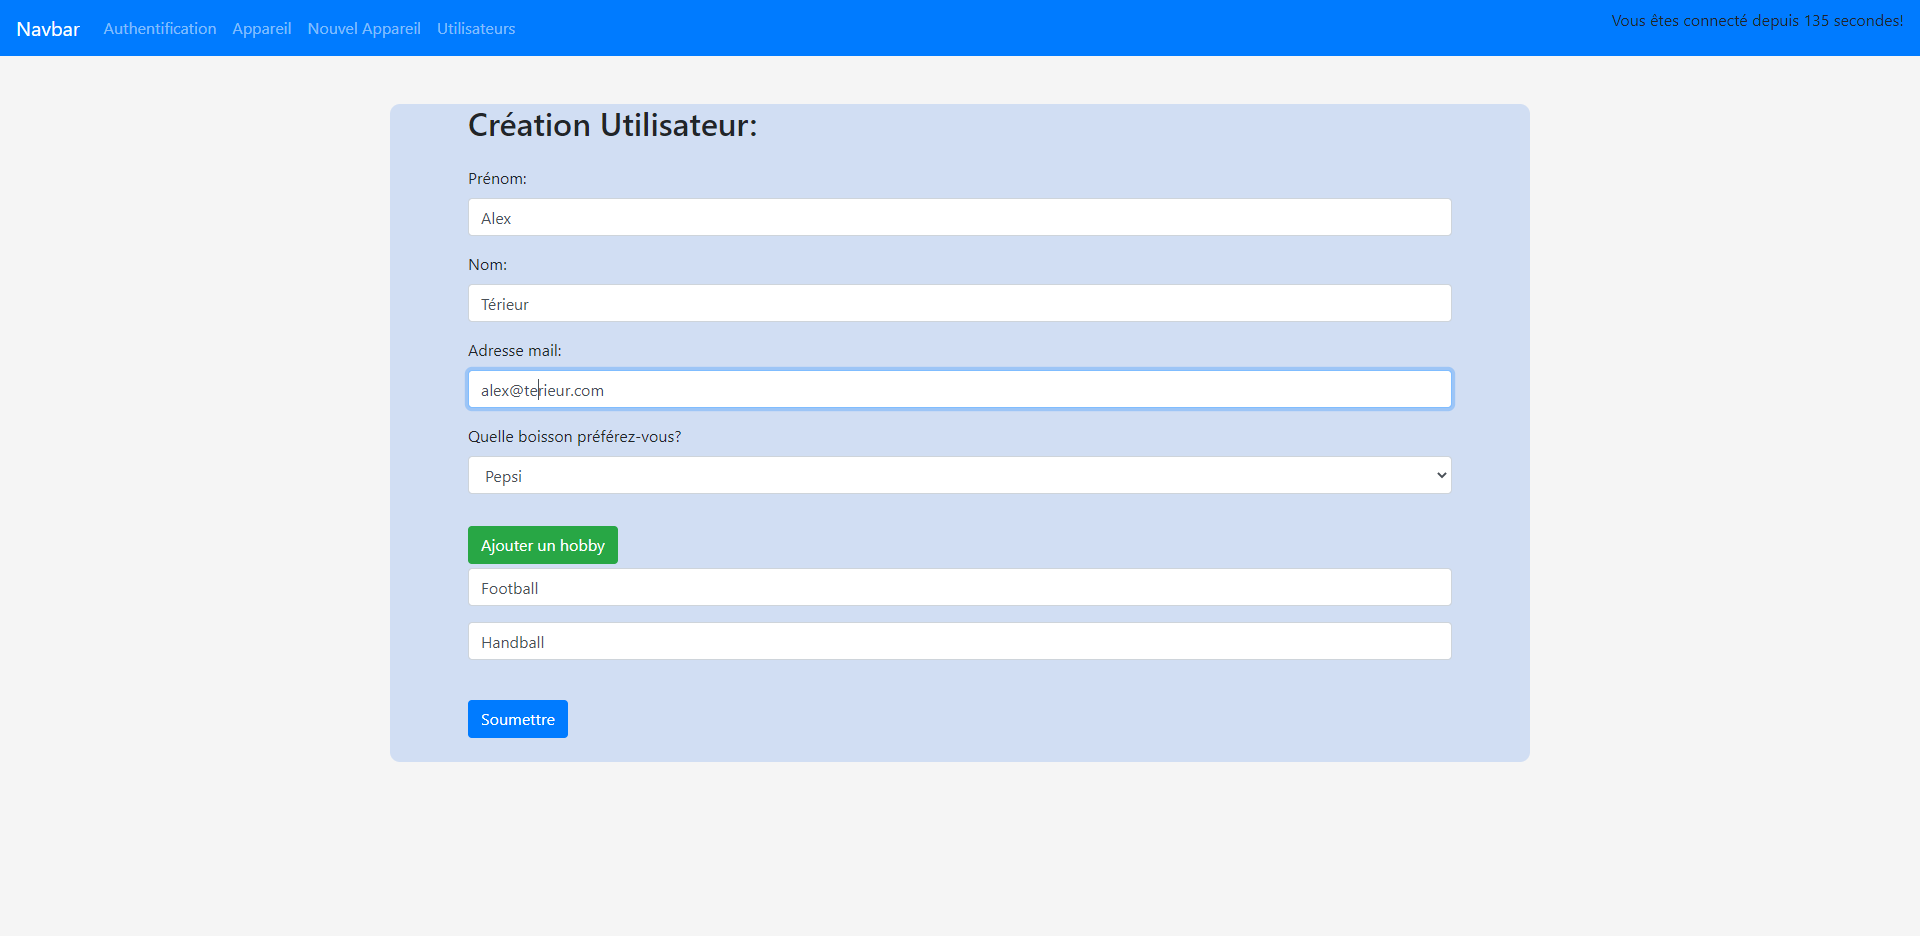Click the Nom: field label
The width and height of the screenshot is (1920, 936).
[x=487, y=265]
